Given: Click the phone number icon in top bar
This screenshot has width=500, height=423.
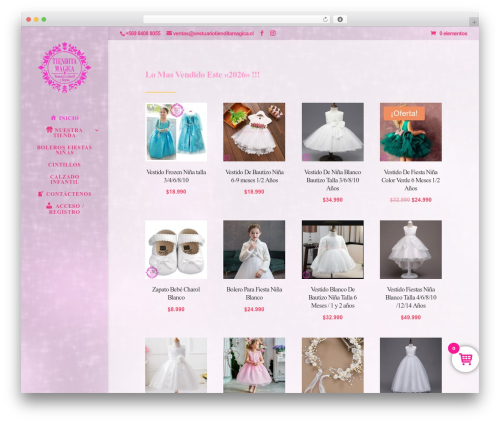Looking at the screenshot, I should [x=122, y=33].
